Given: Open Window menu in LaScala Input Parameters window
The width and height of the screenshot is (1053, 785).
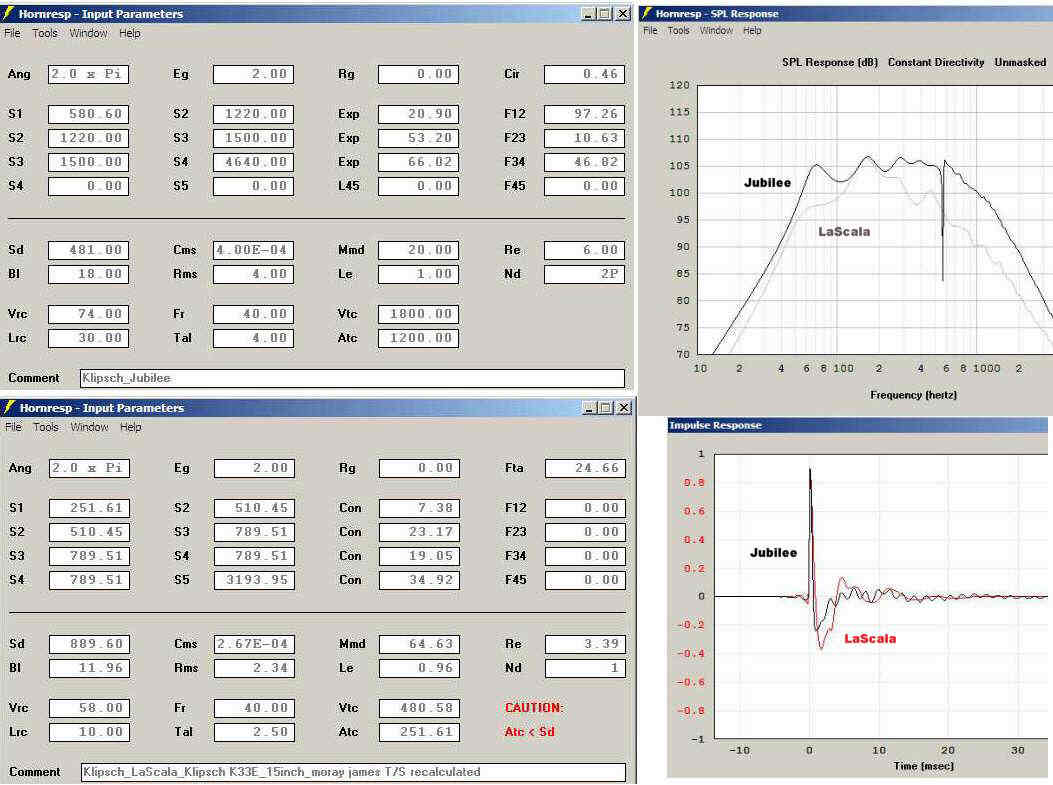Looking at the screenshot, I should coord(89,427).
